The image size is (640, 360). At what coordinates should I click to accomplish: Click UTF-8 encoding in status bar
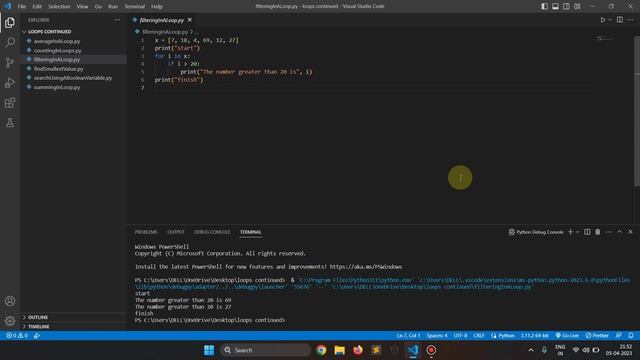click(x=460, y=336)
